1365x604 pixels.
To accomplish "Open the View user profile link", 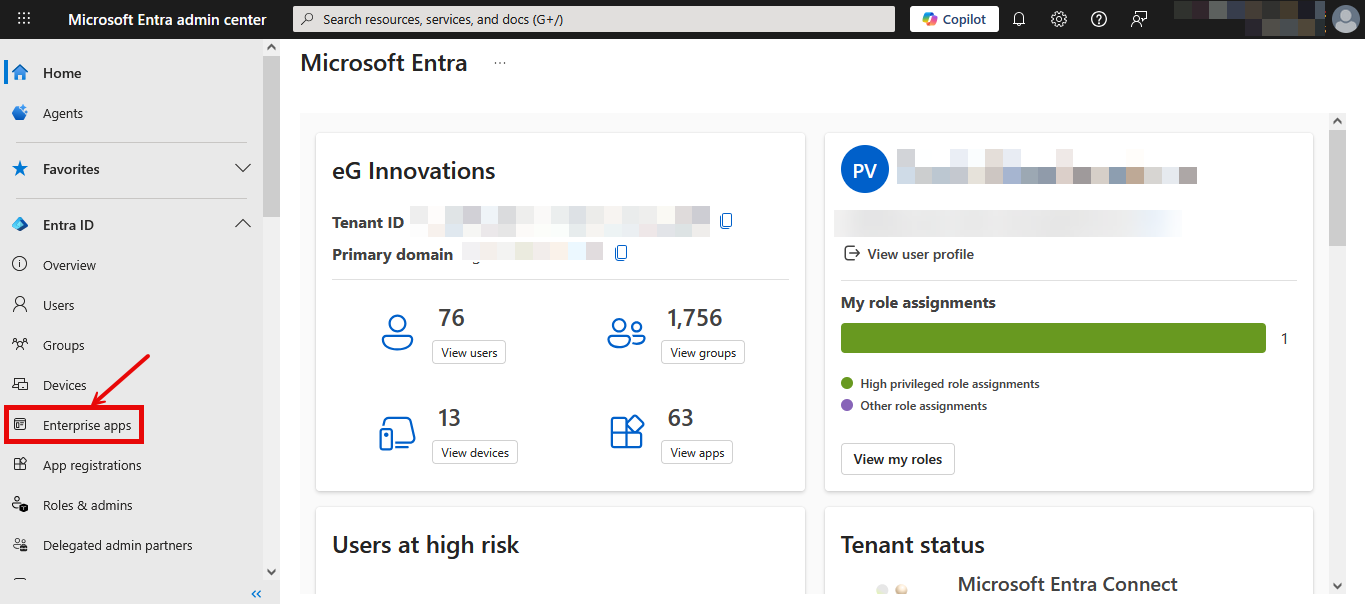I will tap(920, 254).
